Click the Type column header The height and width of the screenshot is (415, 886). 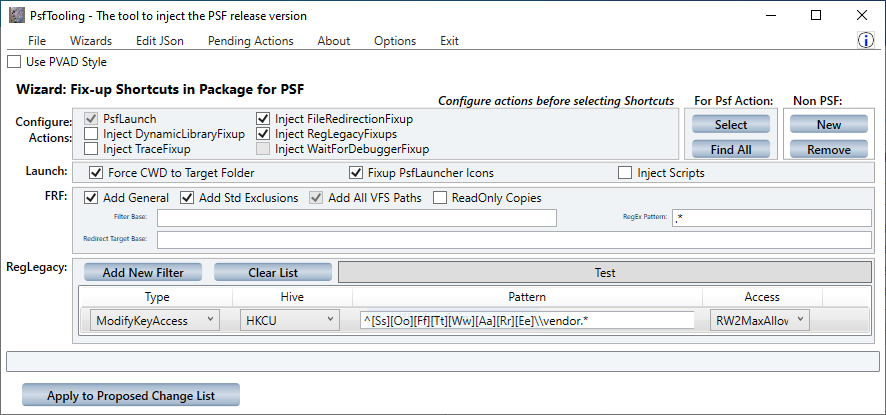(157, 297)
